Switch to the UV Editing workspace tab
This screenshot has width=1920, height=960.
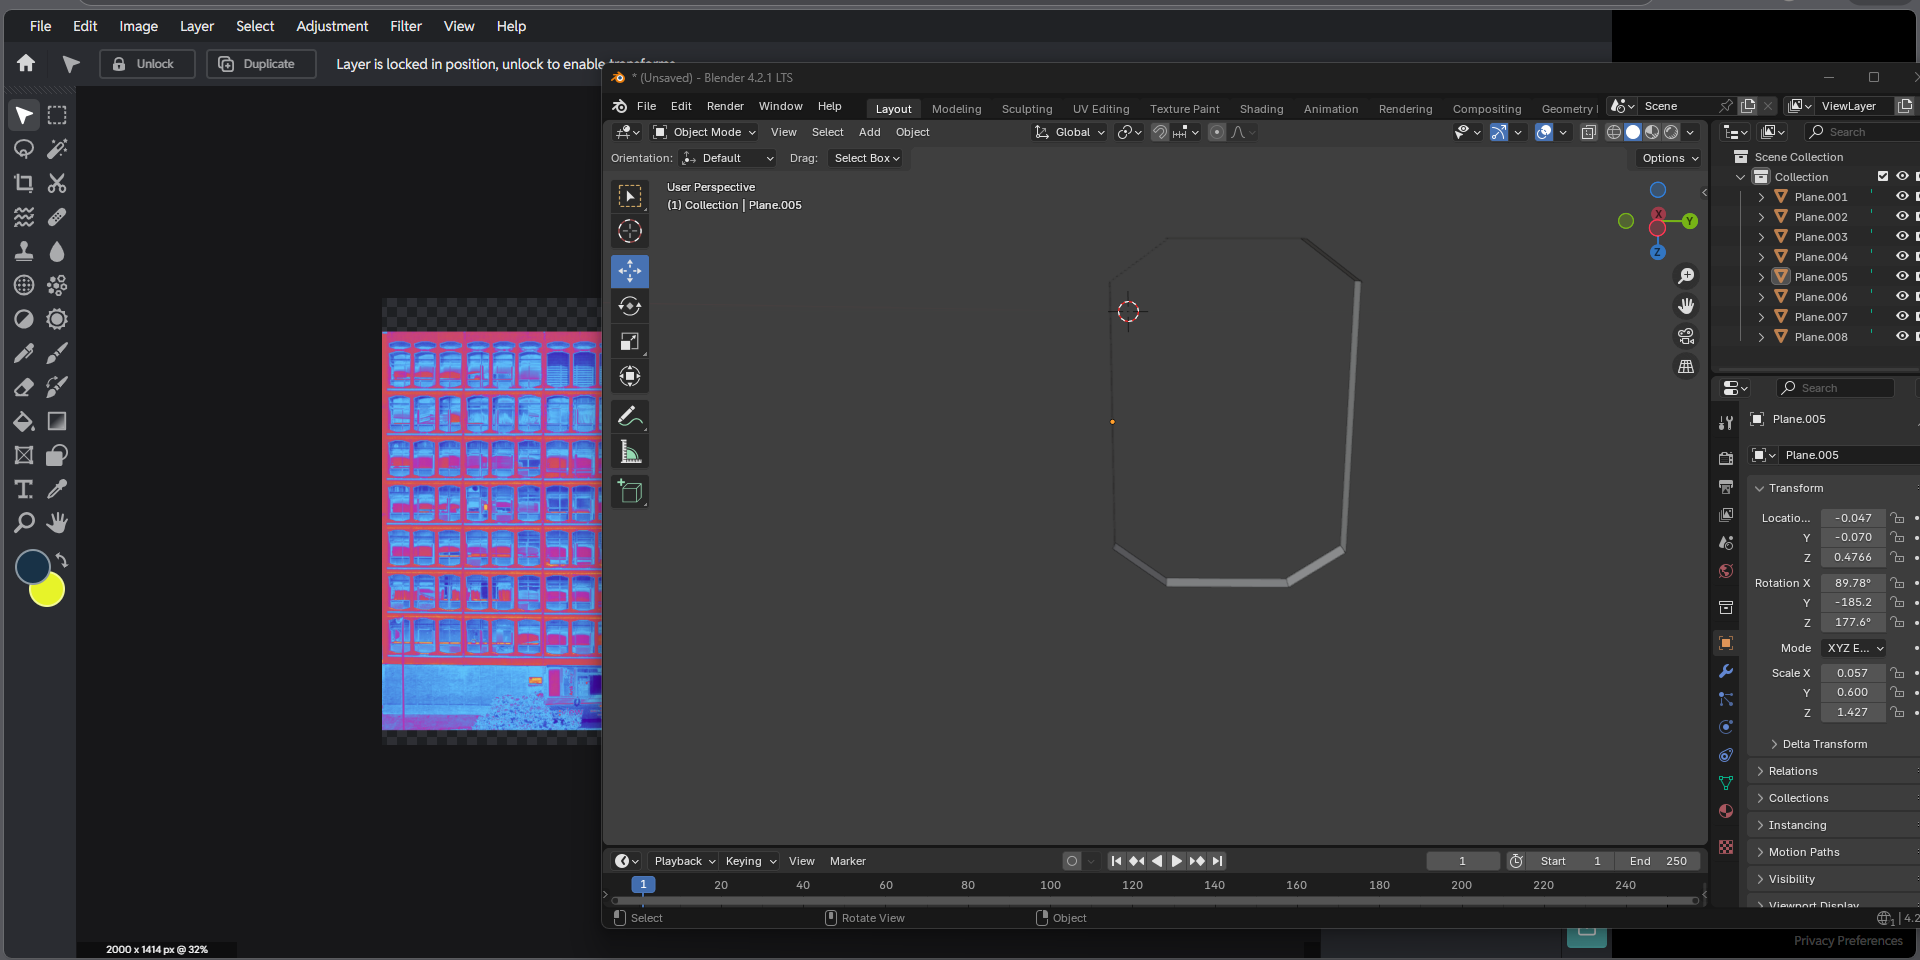(1100, 109)
